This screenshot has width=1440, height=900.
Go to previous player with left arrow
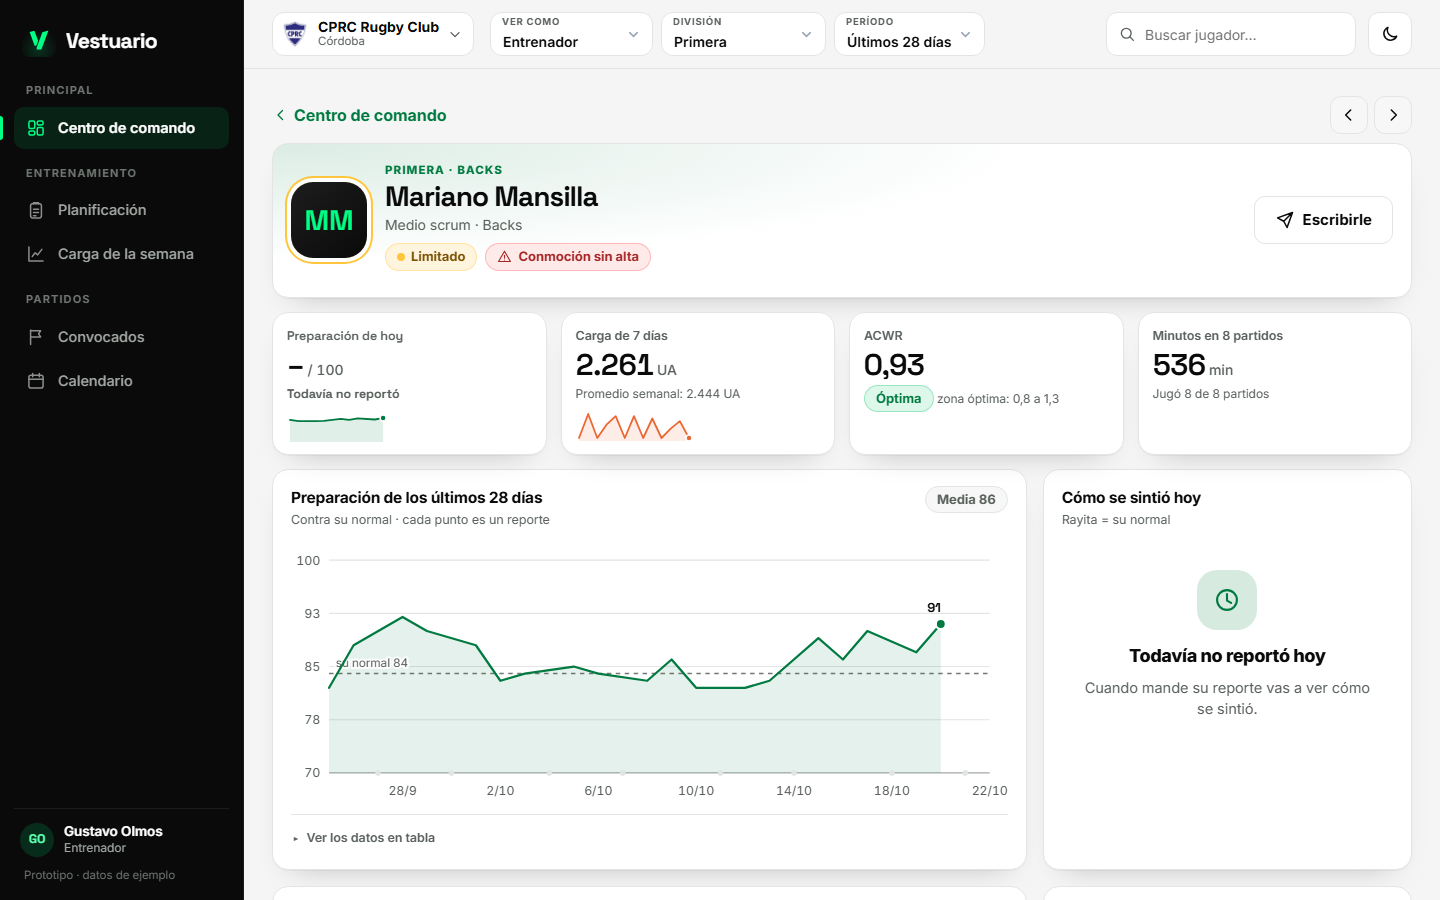click(x=1348, y=115)
